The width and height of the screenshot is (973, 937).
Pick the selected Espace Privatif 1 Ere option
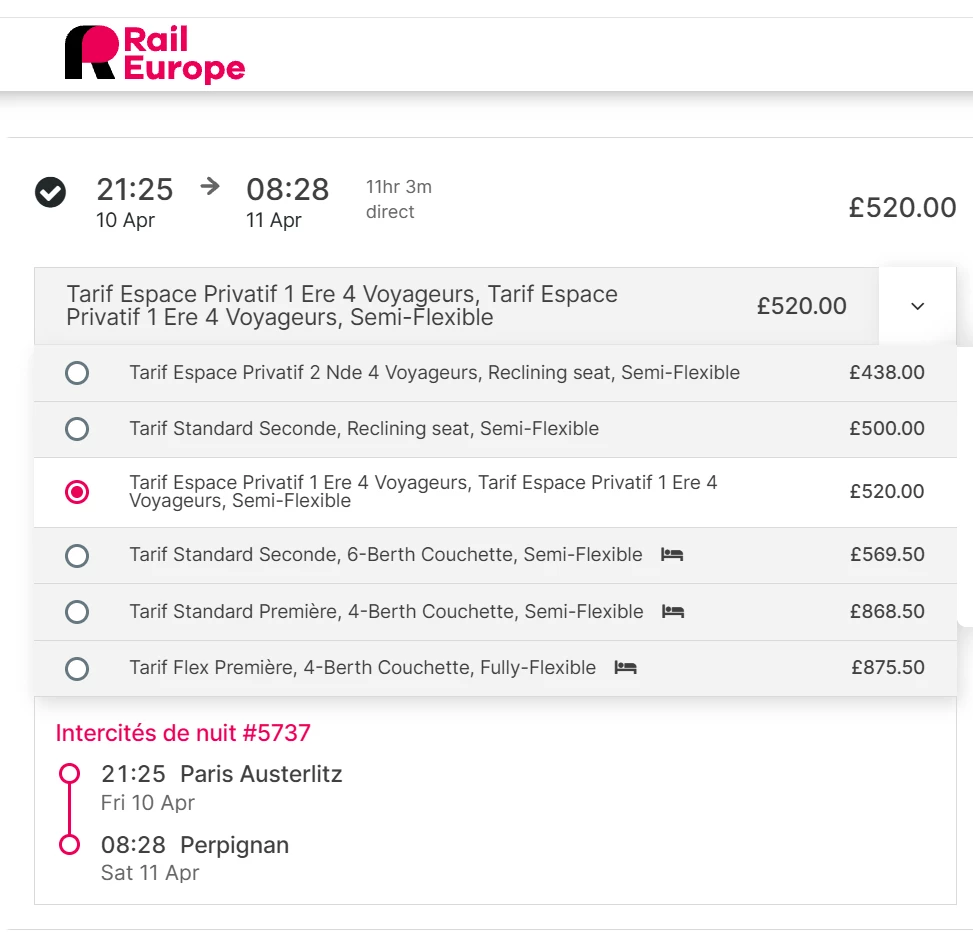tap(77, 492)
